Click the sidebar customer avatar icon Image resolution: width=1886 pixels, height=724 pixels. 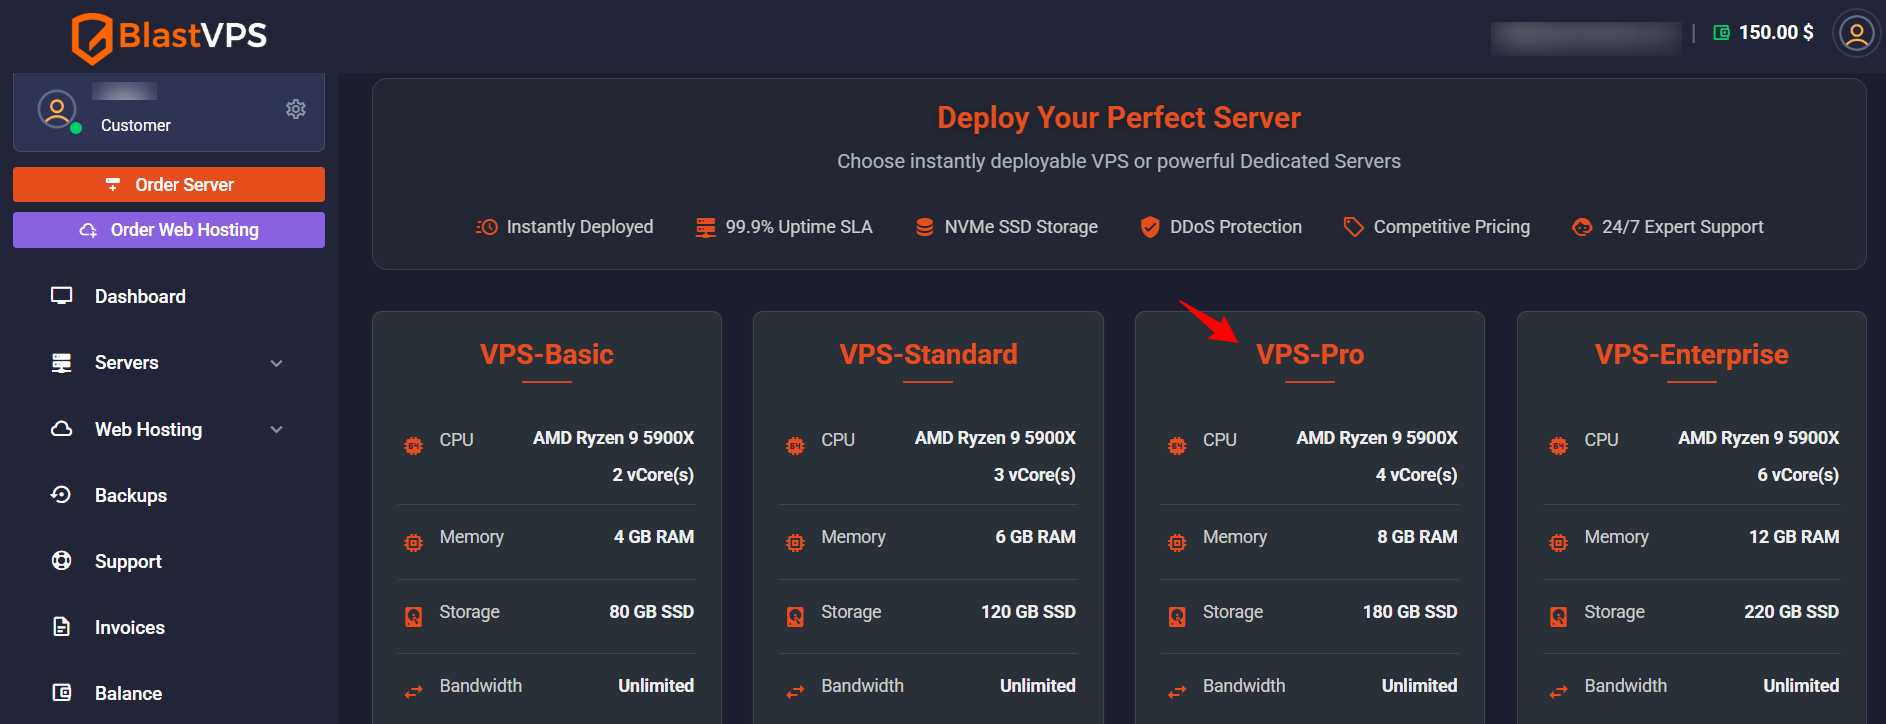click(57, 109)
